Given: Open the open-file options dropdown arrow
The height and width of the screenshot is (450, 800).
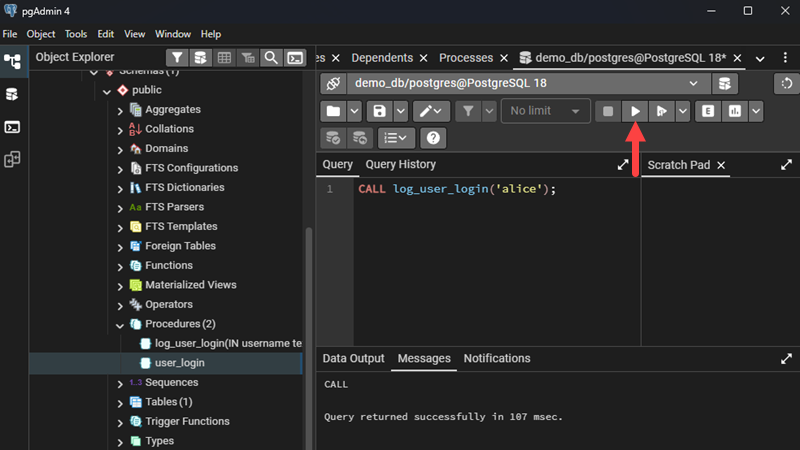Looking at the screenshot, I should click(354, 111).
